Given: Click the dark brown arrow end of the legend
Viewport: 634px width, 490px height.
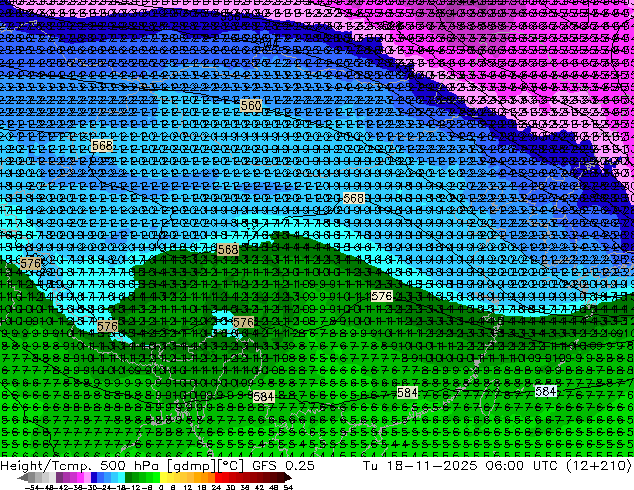Looking at the screenshot, I should [x=287, y=477].
